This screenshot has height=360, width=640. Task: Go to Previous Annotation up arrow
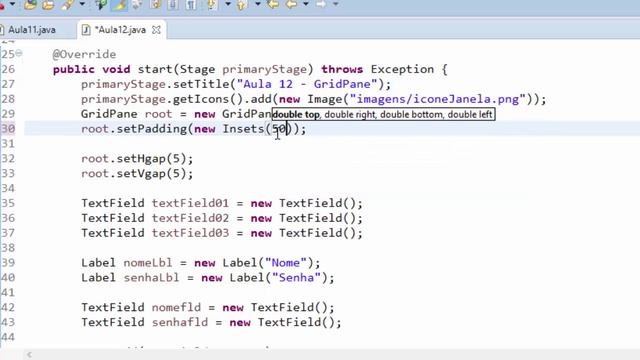coord(241,4)
